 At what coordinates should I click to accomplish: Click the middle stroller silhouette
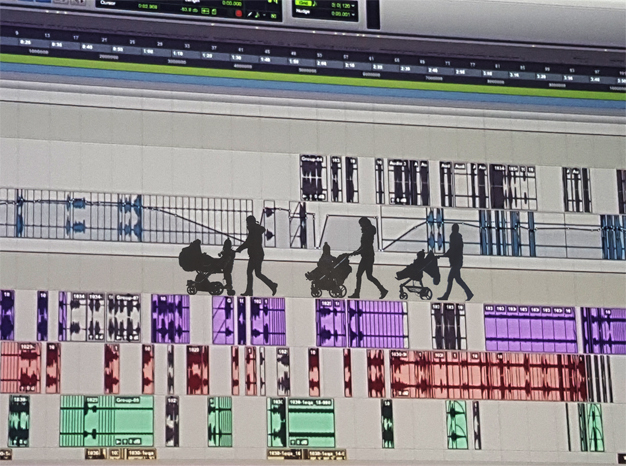pyautogui.click(x=328, y=274)
